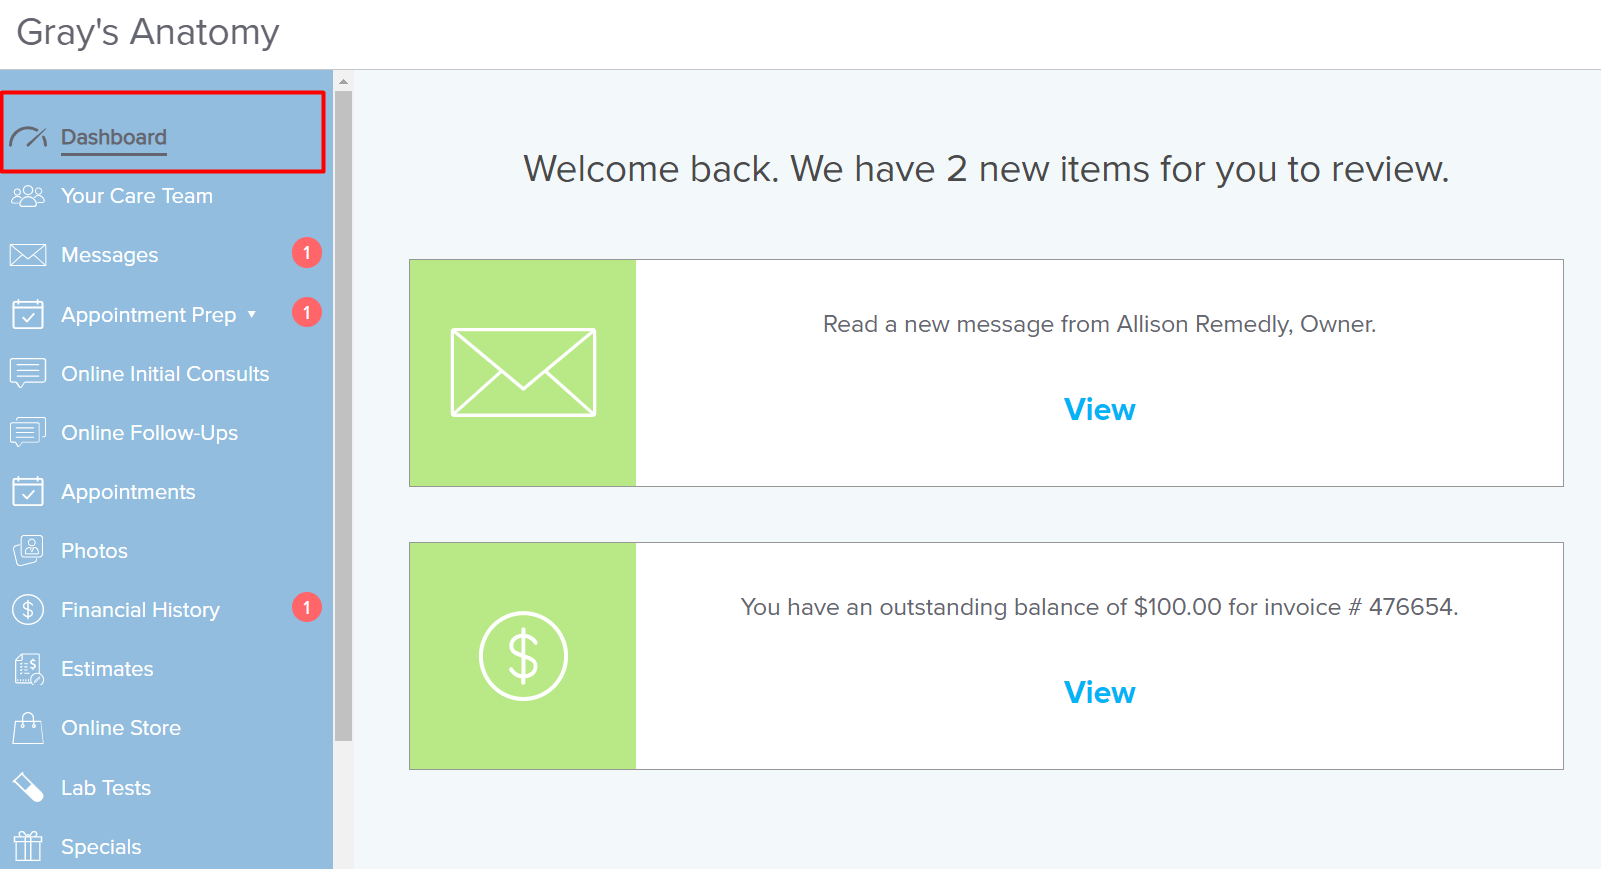Click the sidebar scrollbar up arrow
This screenshot has width=1601, height=869.
343,82
